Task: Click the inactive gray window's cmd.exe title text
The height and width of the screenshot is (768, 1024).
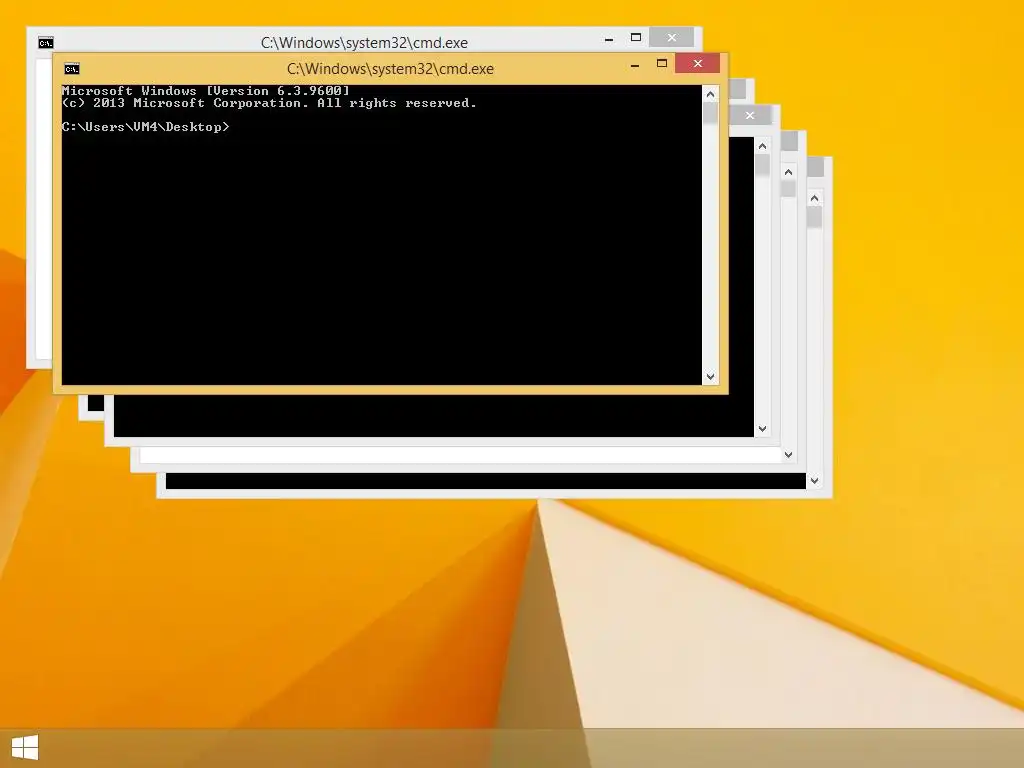Action: (364, 42)
